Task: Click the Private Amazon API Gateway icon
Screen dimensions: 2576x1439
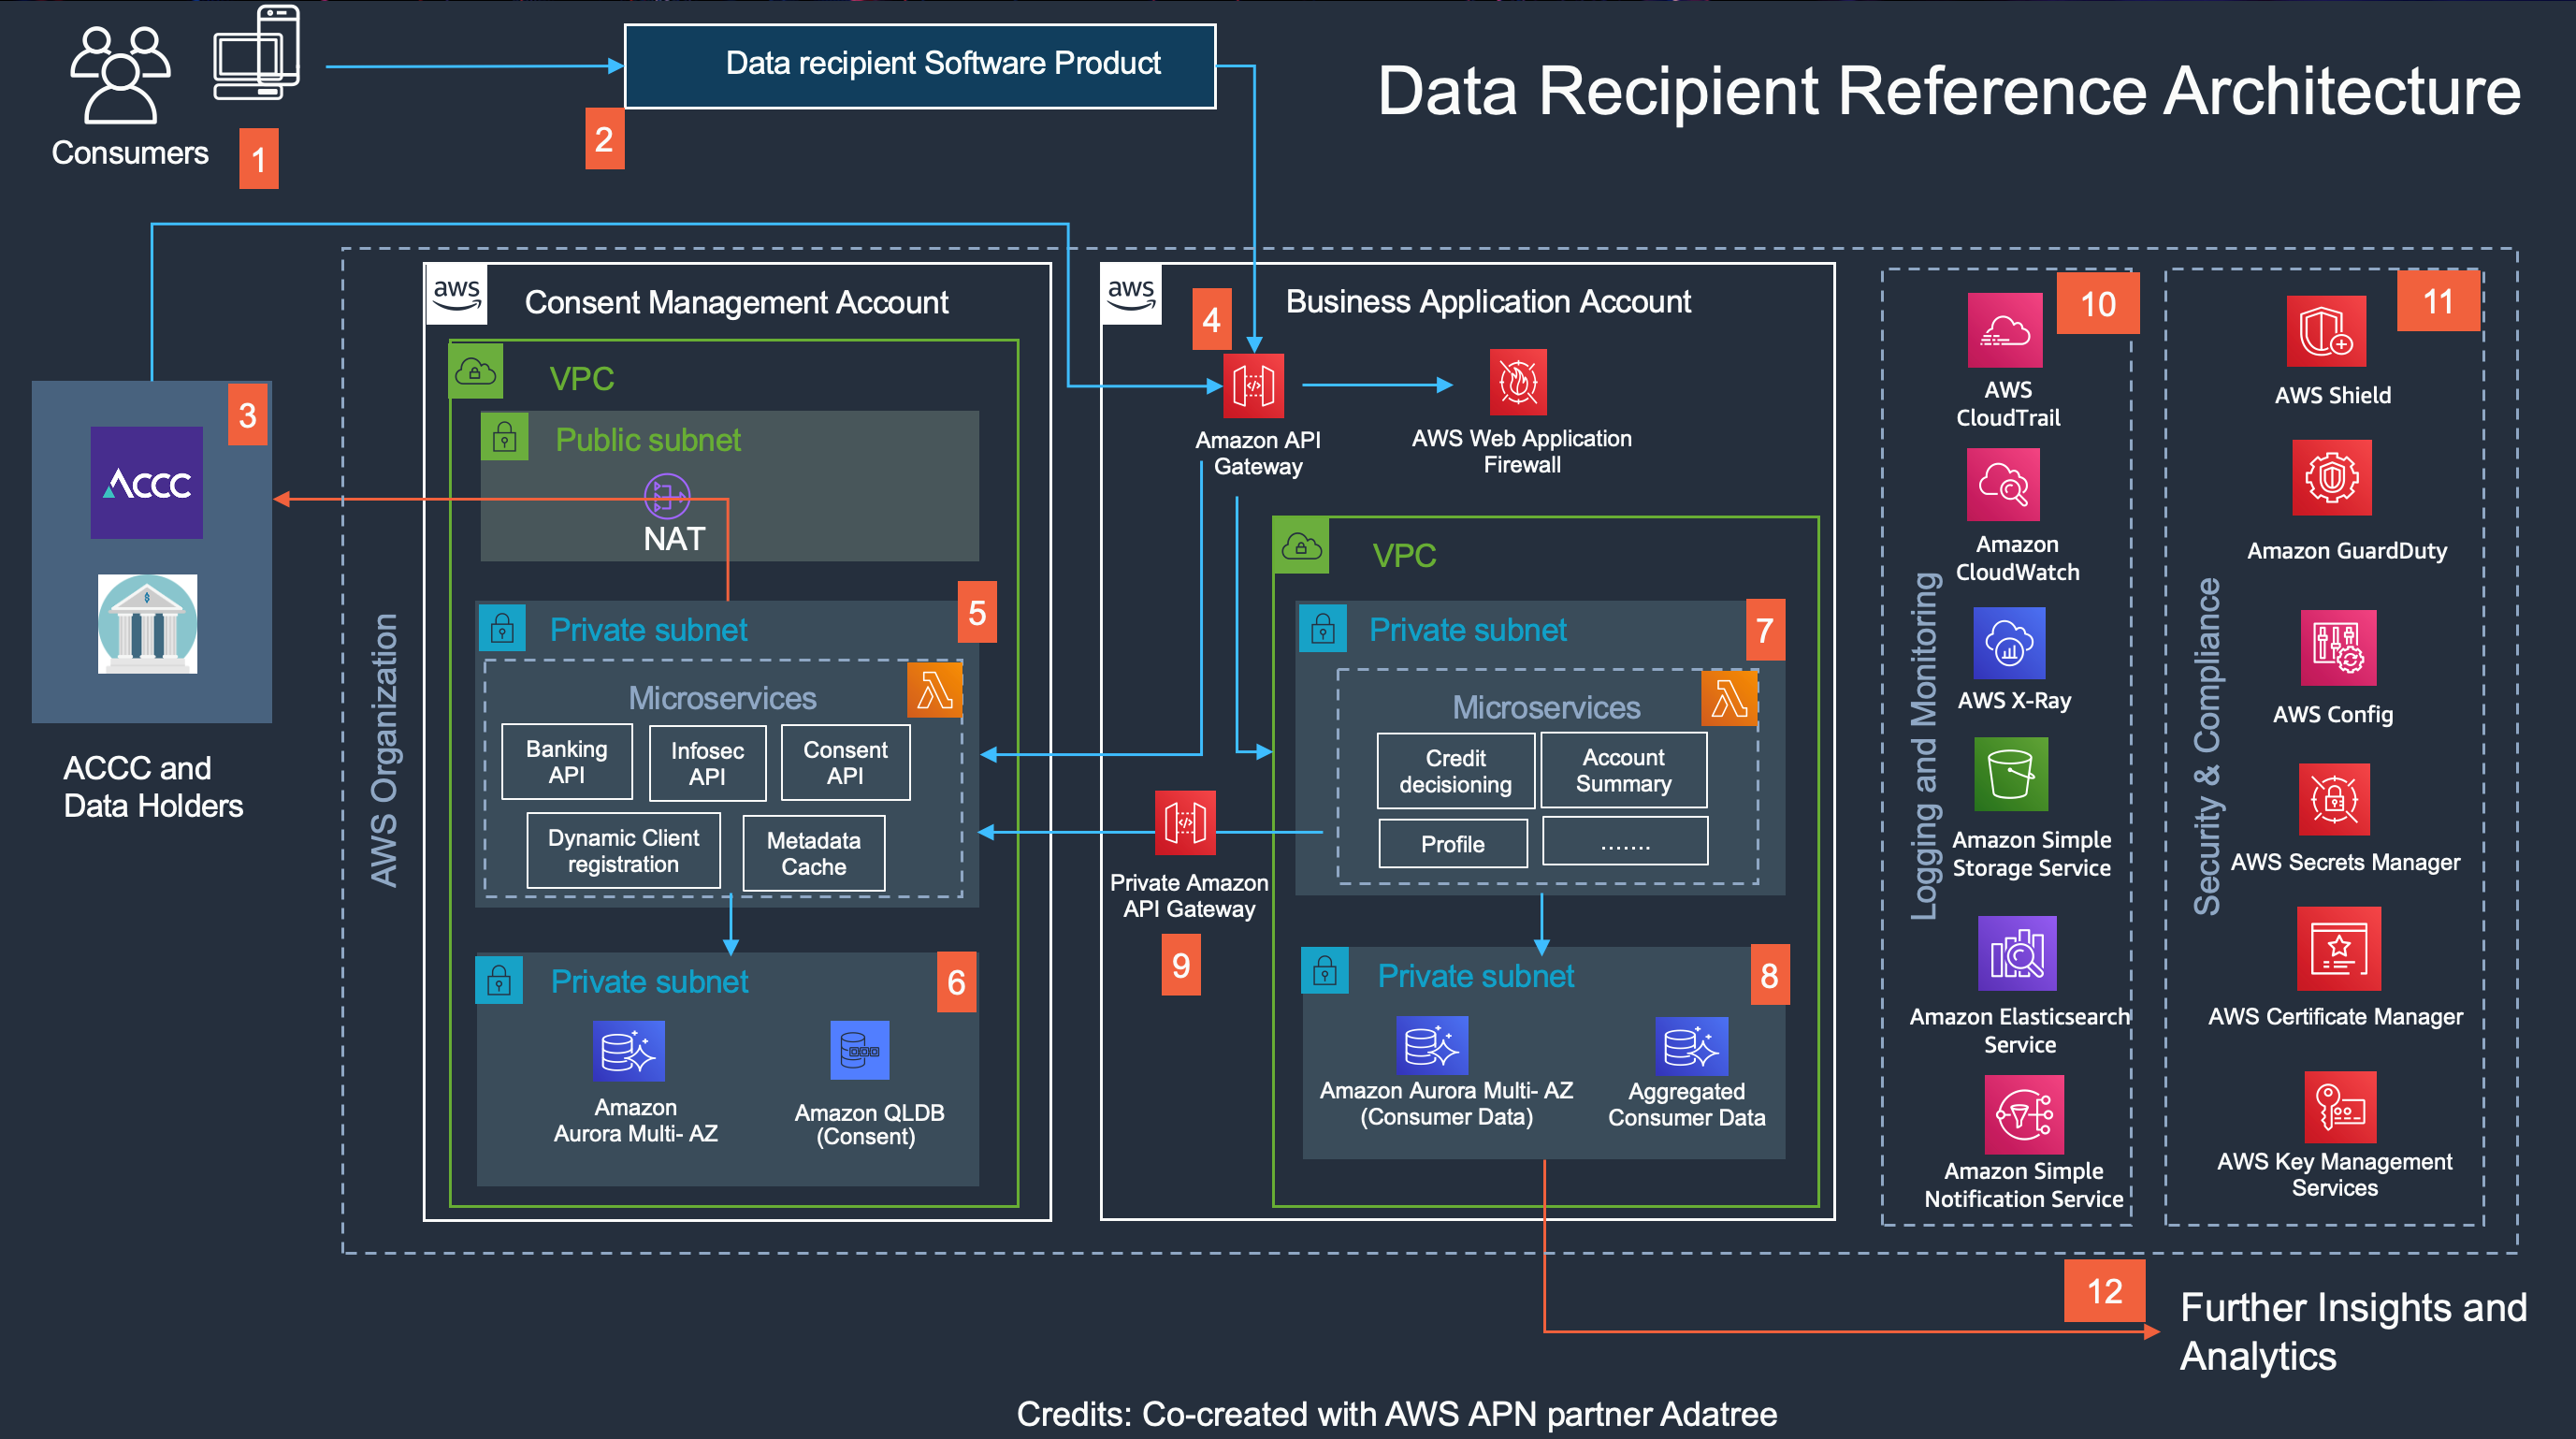Action: 1185,823
